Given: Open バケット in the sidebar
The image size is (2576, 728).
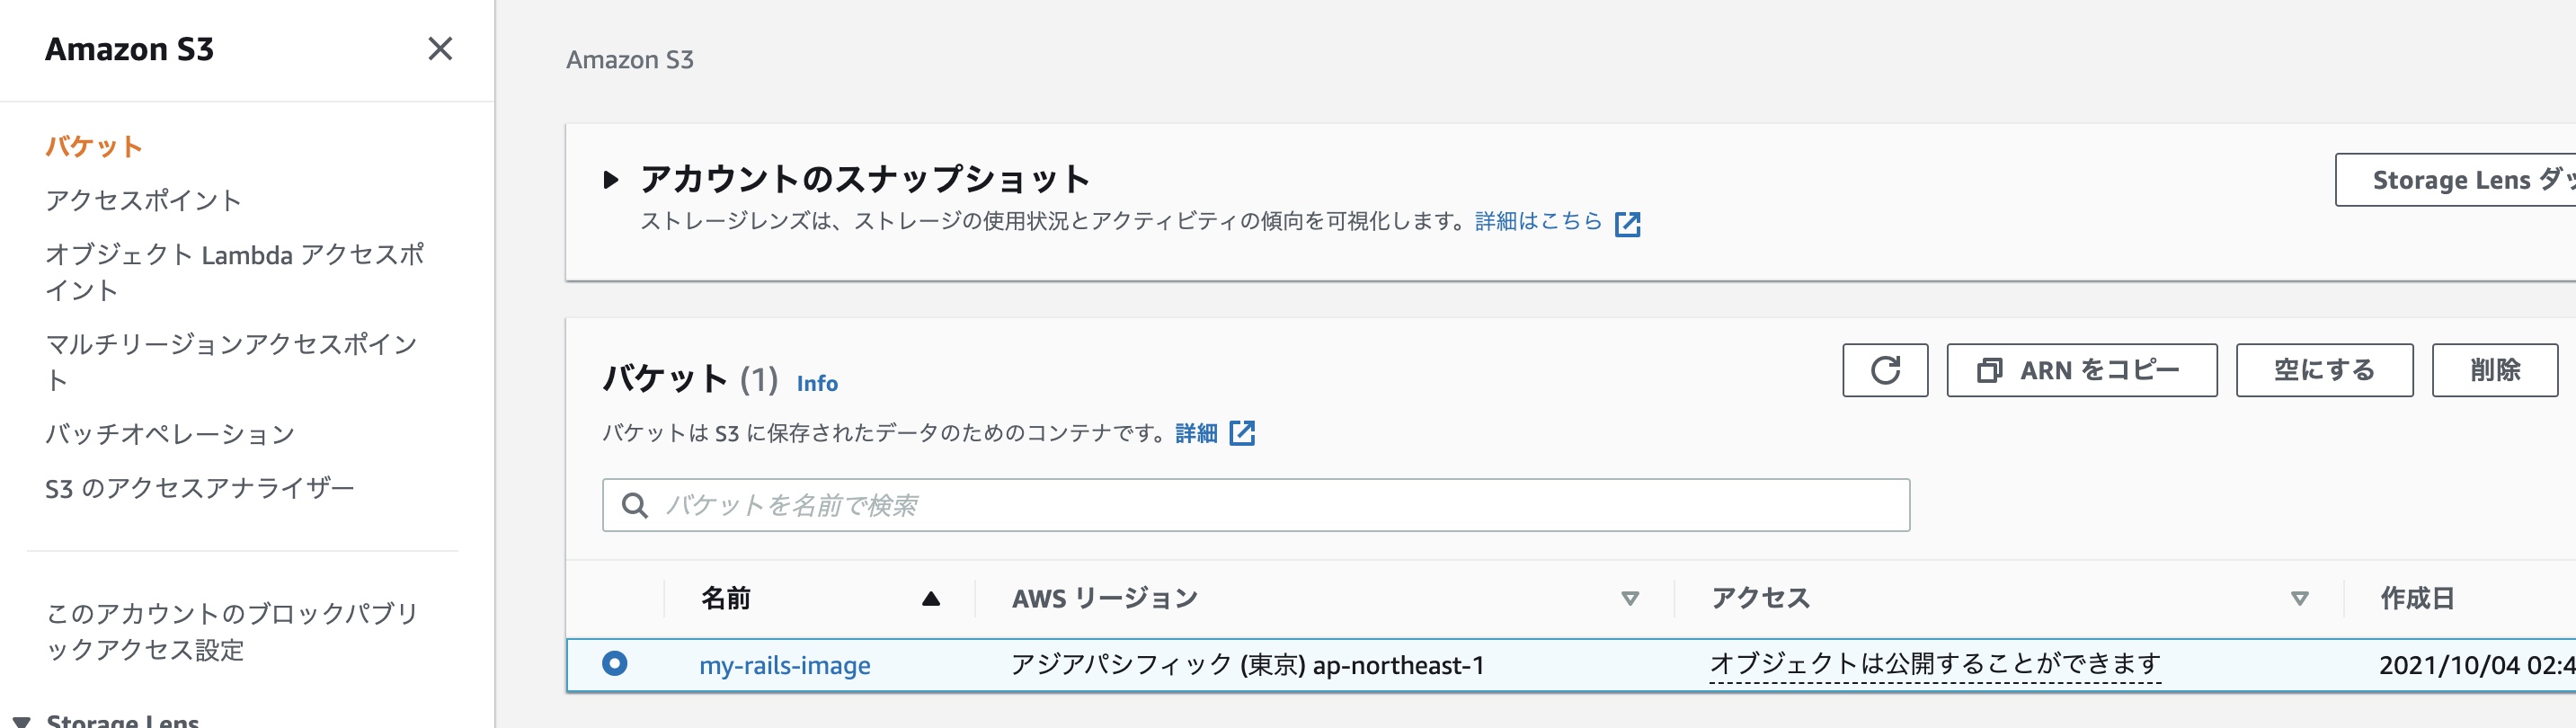Looking at the screenshot, I should [94, 147].
